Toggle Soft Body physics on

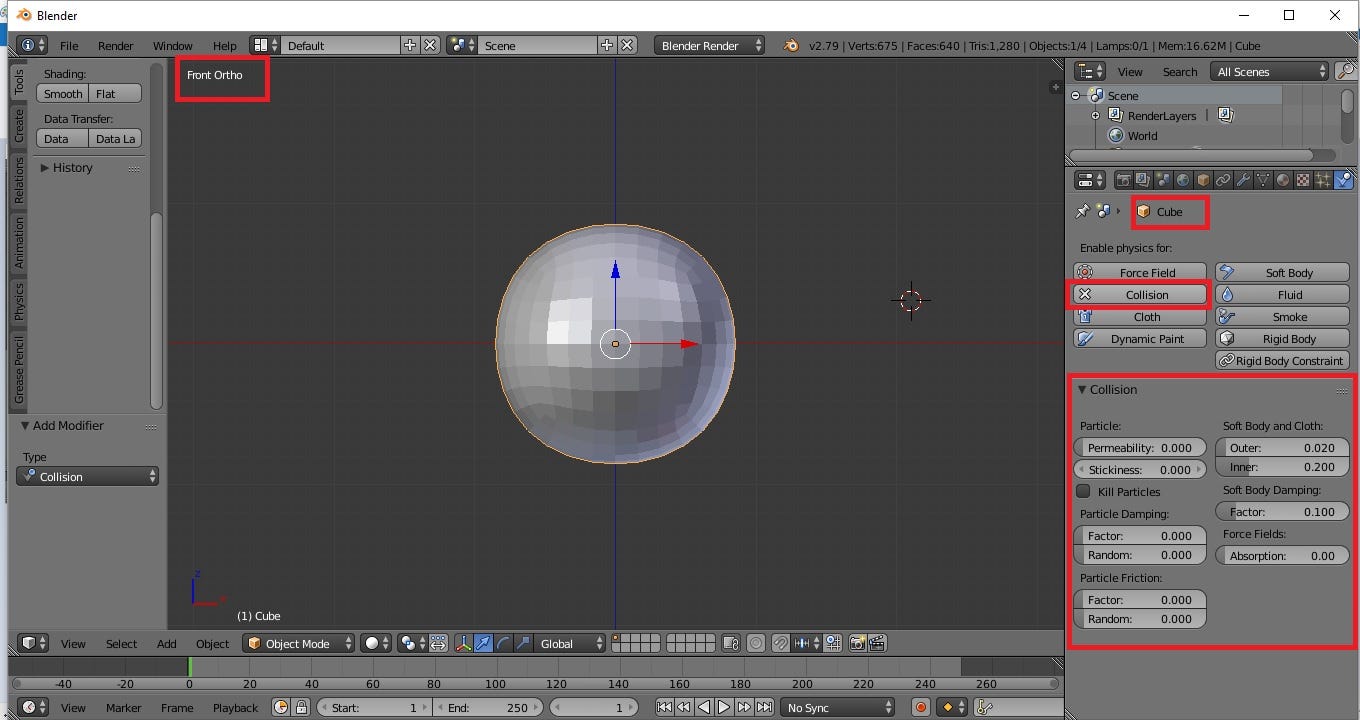(x=1282, y=272)
